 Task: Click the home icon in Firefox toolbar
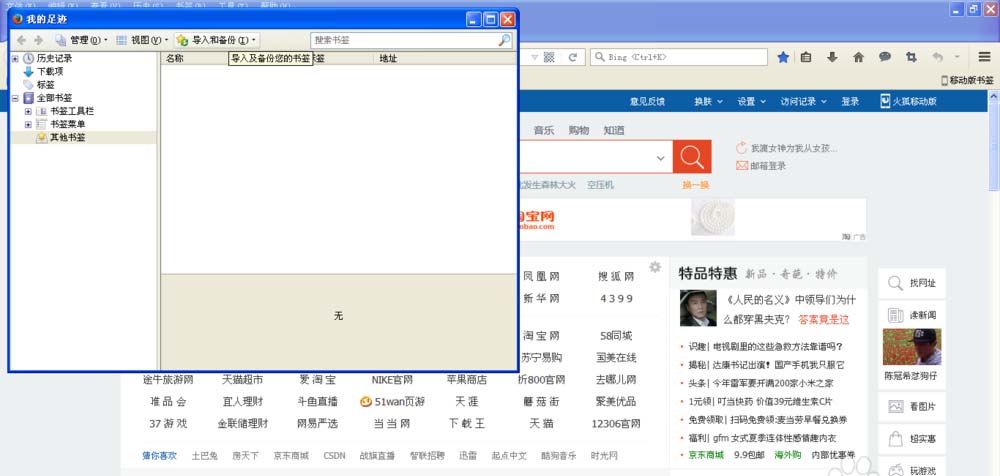[x=858, y=57]
